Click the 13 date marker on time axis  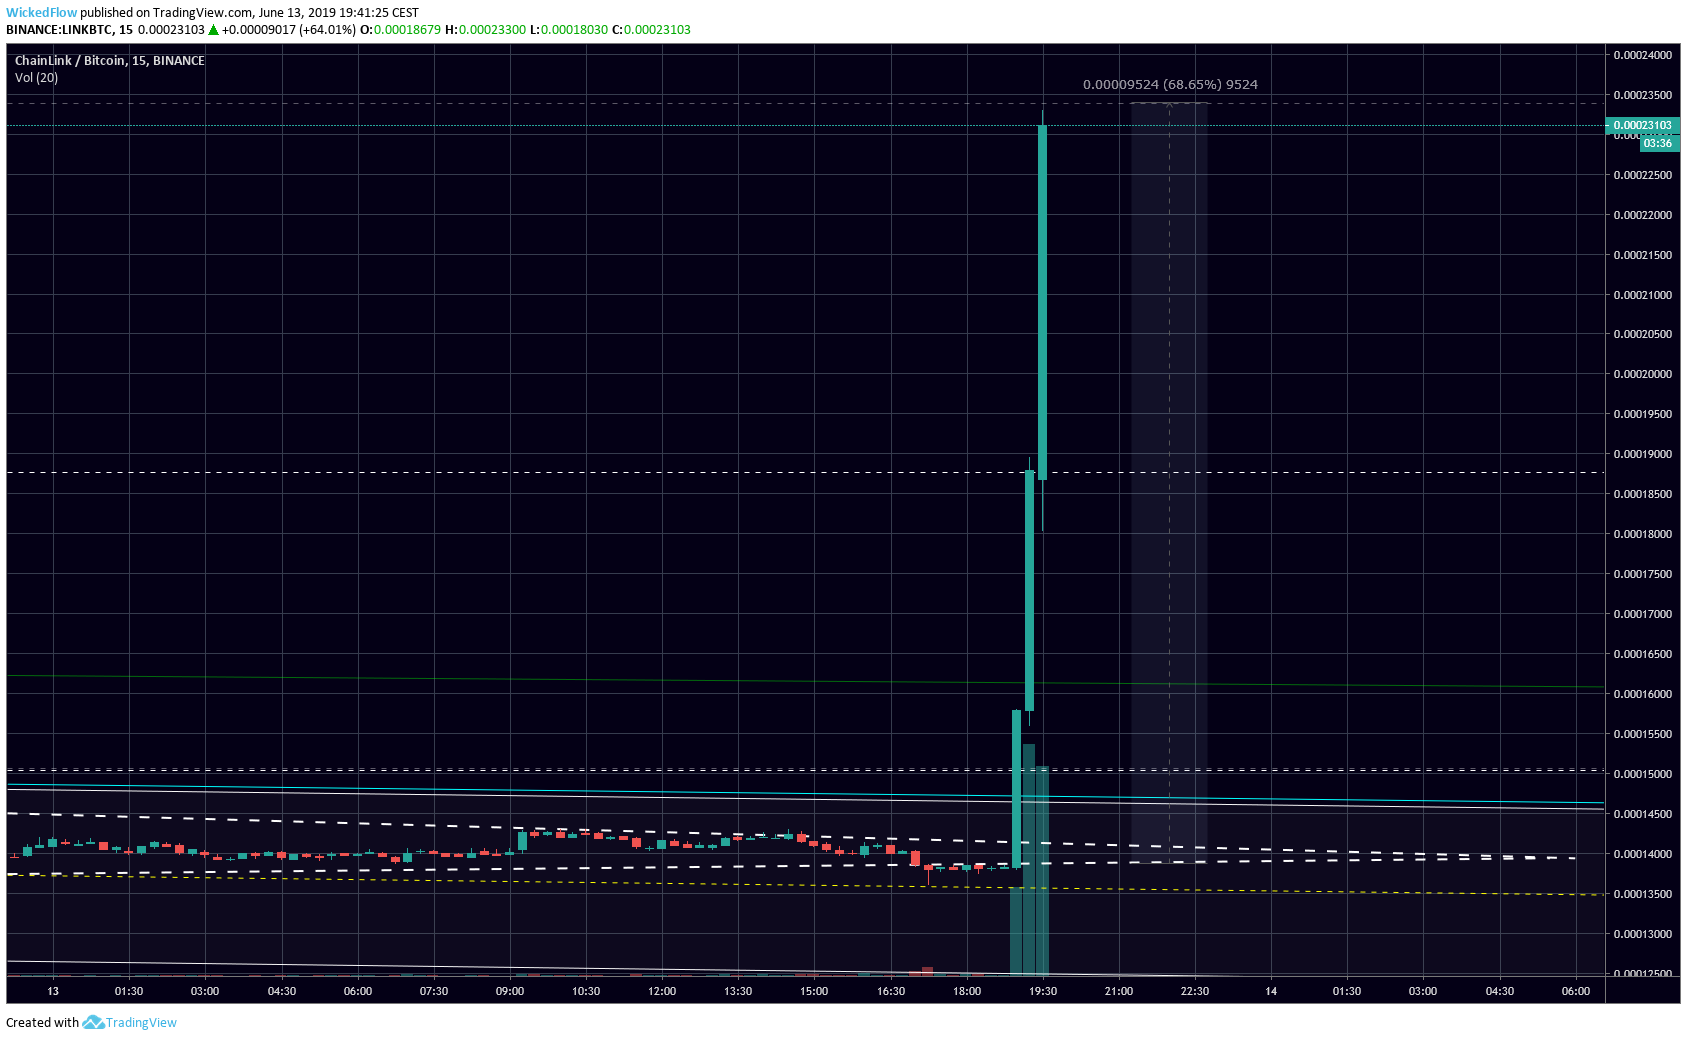[x=53, y=991]
